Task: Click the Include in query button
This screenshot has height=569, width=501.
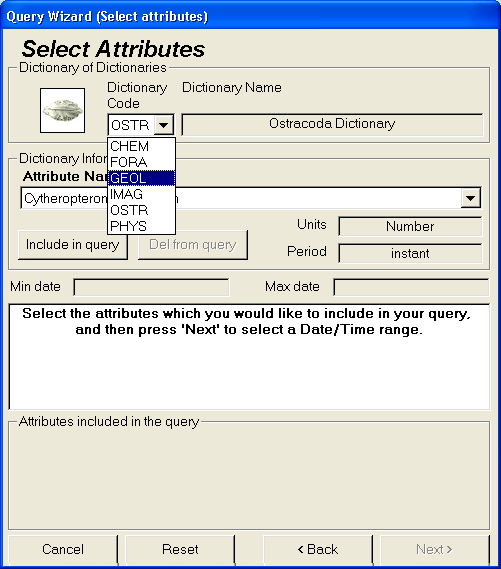Action: coord(73,245)
